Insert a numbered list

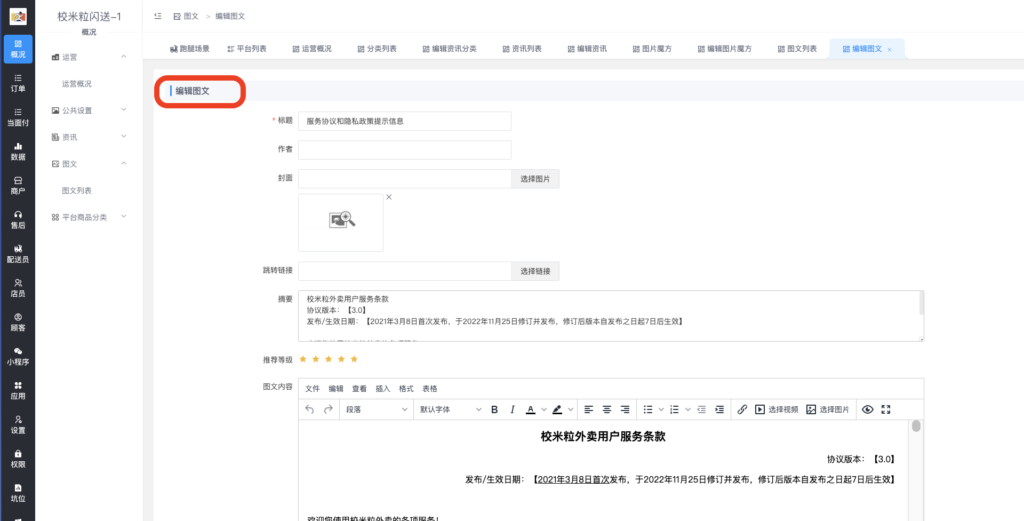click(675, 409)
